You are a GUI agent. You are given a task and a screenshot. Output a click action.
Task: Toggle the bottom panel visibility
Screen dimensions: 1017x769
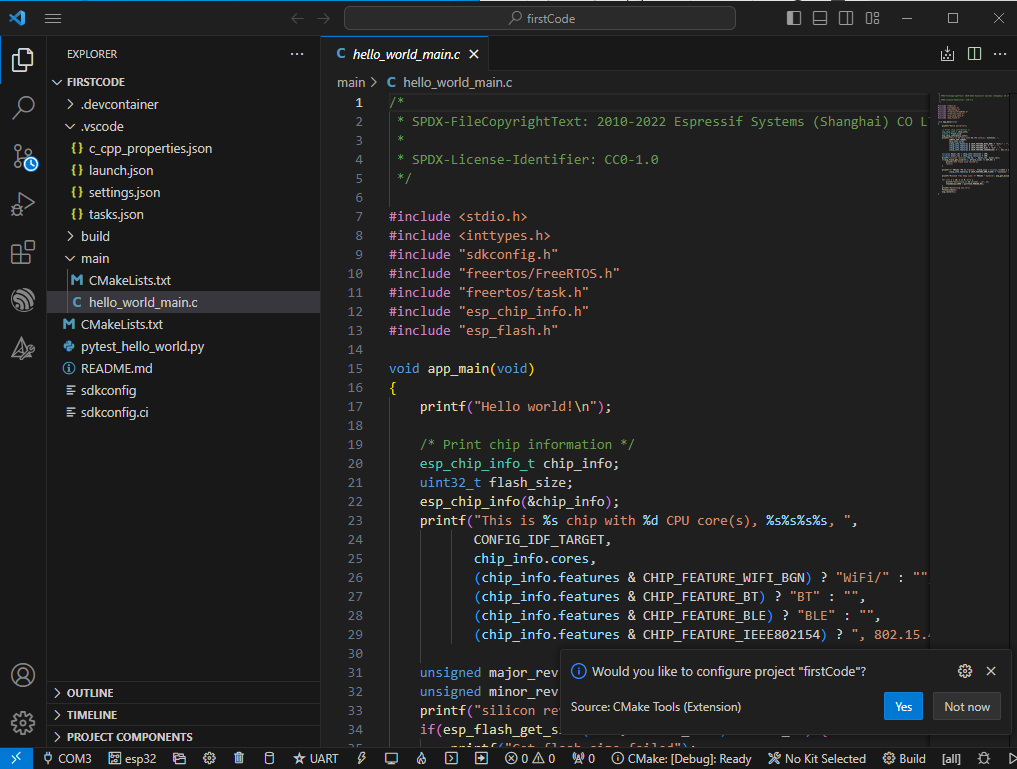point(820,18)
